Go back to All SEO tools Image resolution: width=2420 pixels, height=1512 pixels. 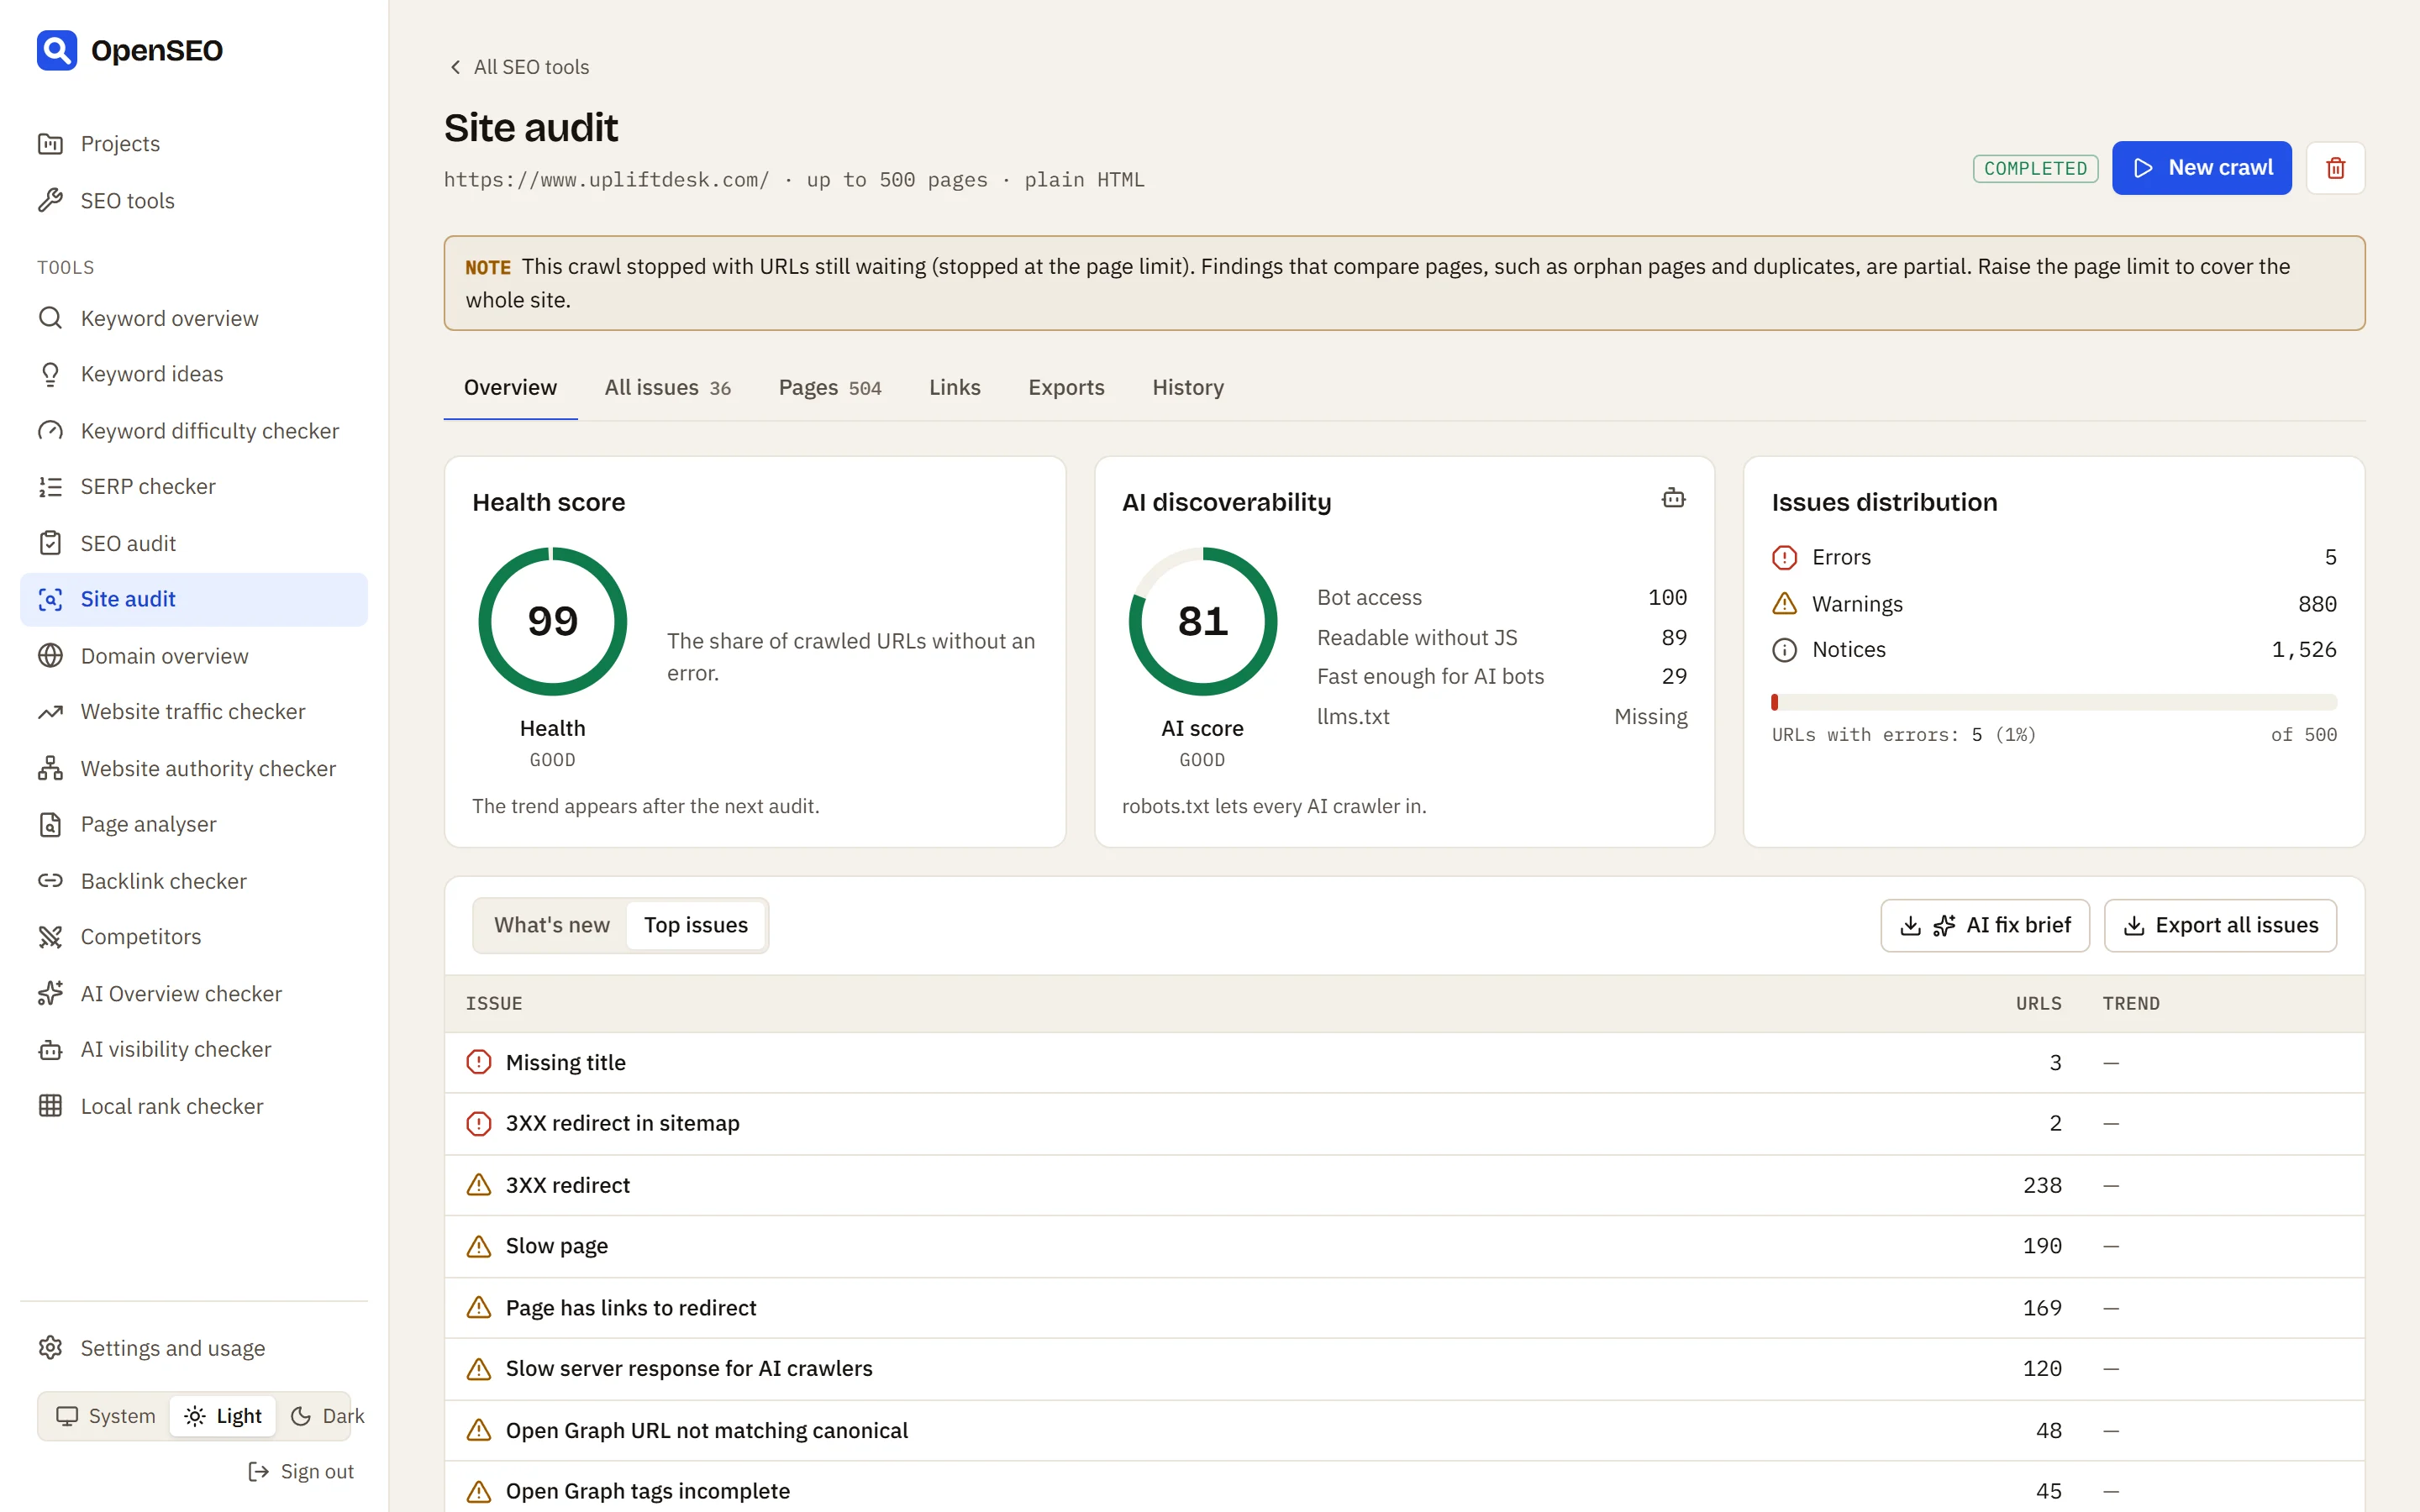(x=519, y=67)
